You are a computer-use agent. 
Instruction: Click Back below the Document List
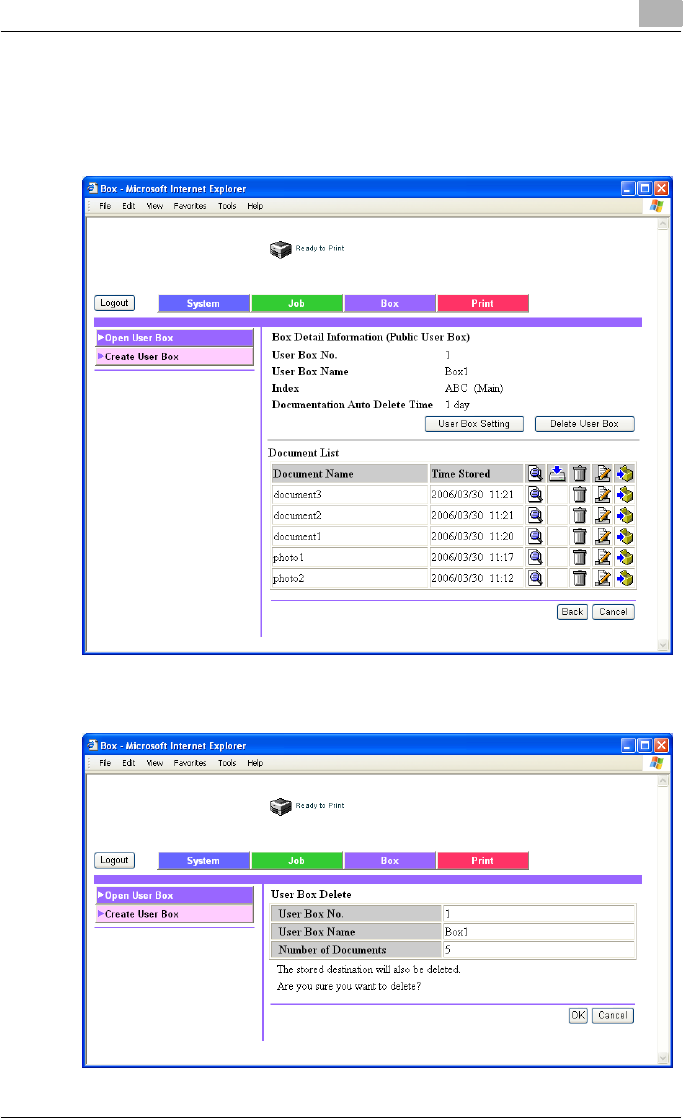coord(572,612)
